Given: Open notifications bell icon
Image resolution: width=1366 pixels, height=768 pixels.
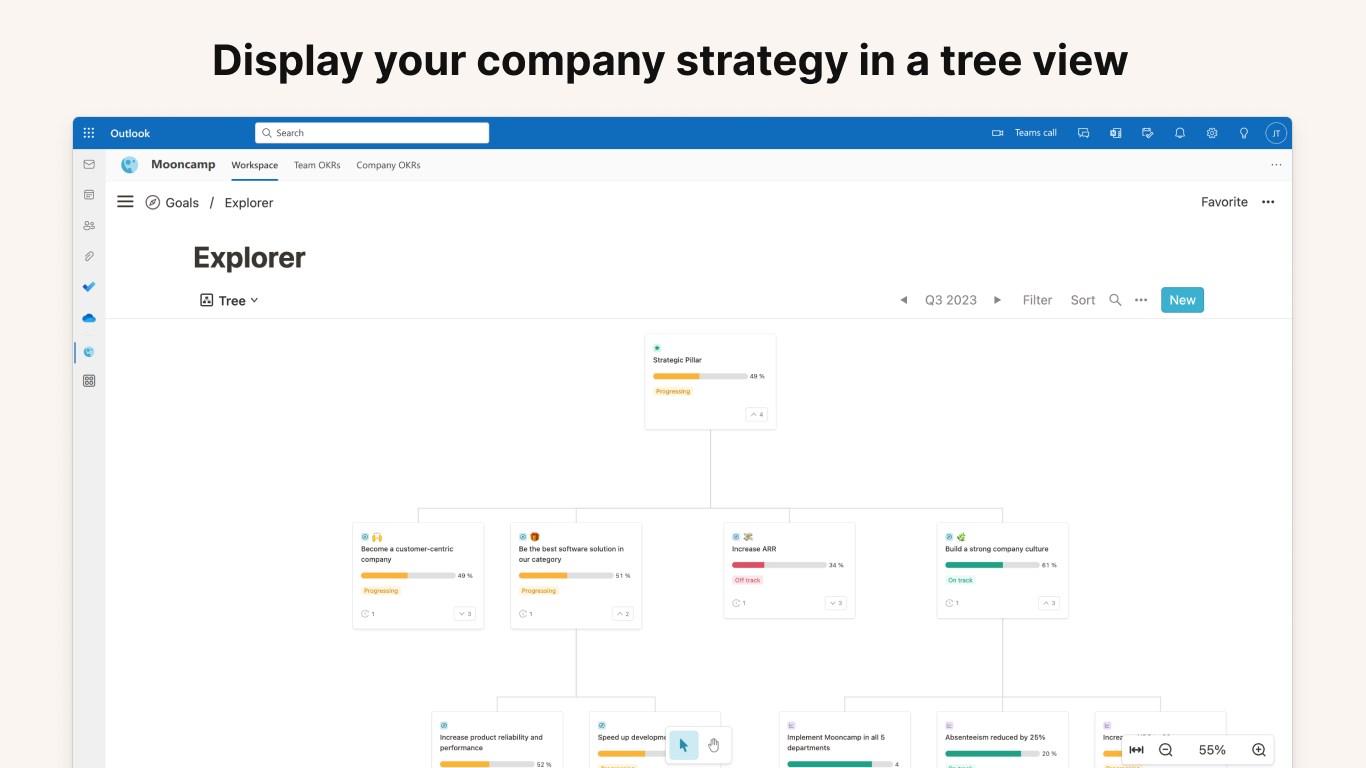Looking at the screenshot, I should (1180, 133).
